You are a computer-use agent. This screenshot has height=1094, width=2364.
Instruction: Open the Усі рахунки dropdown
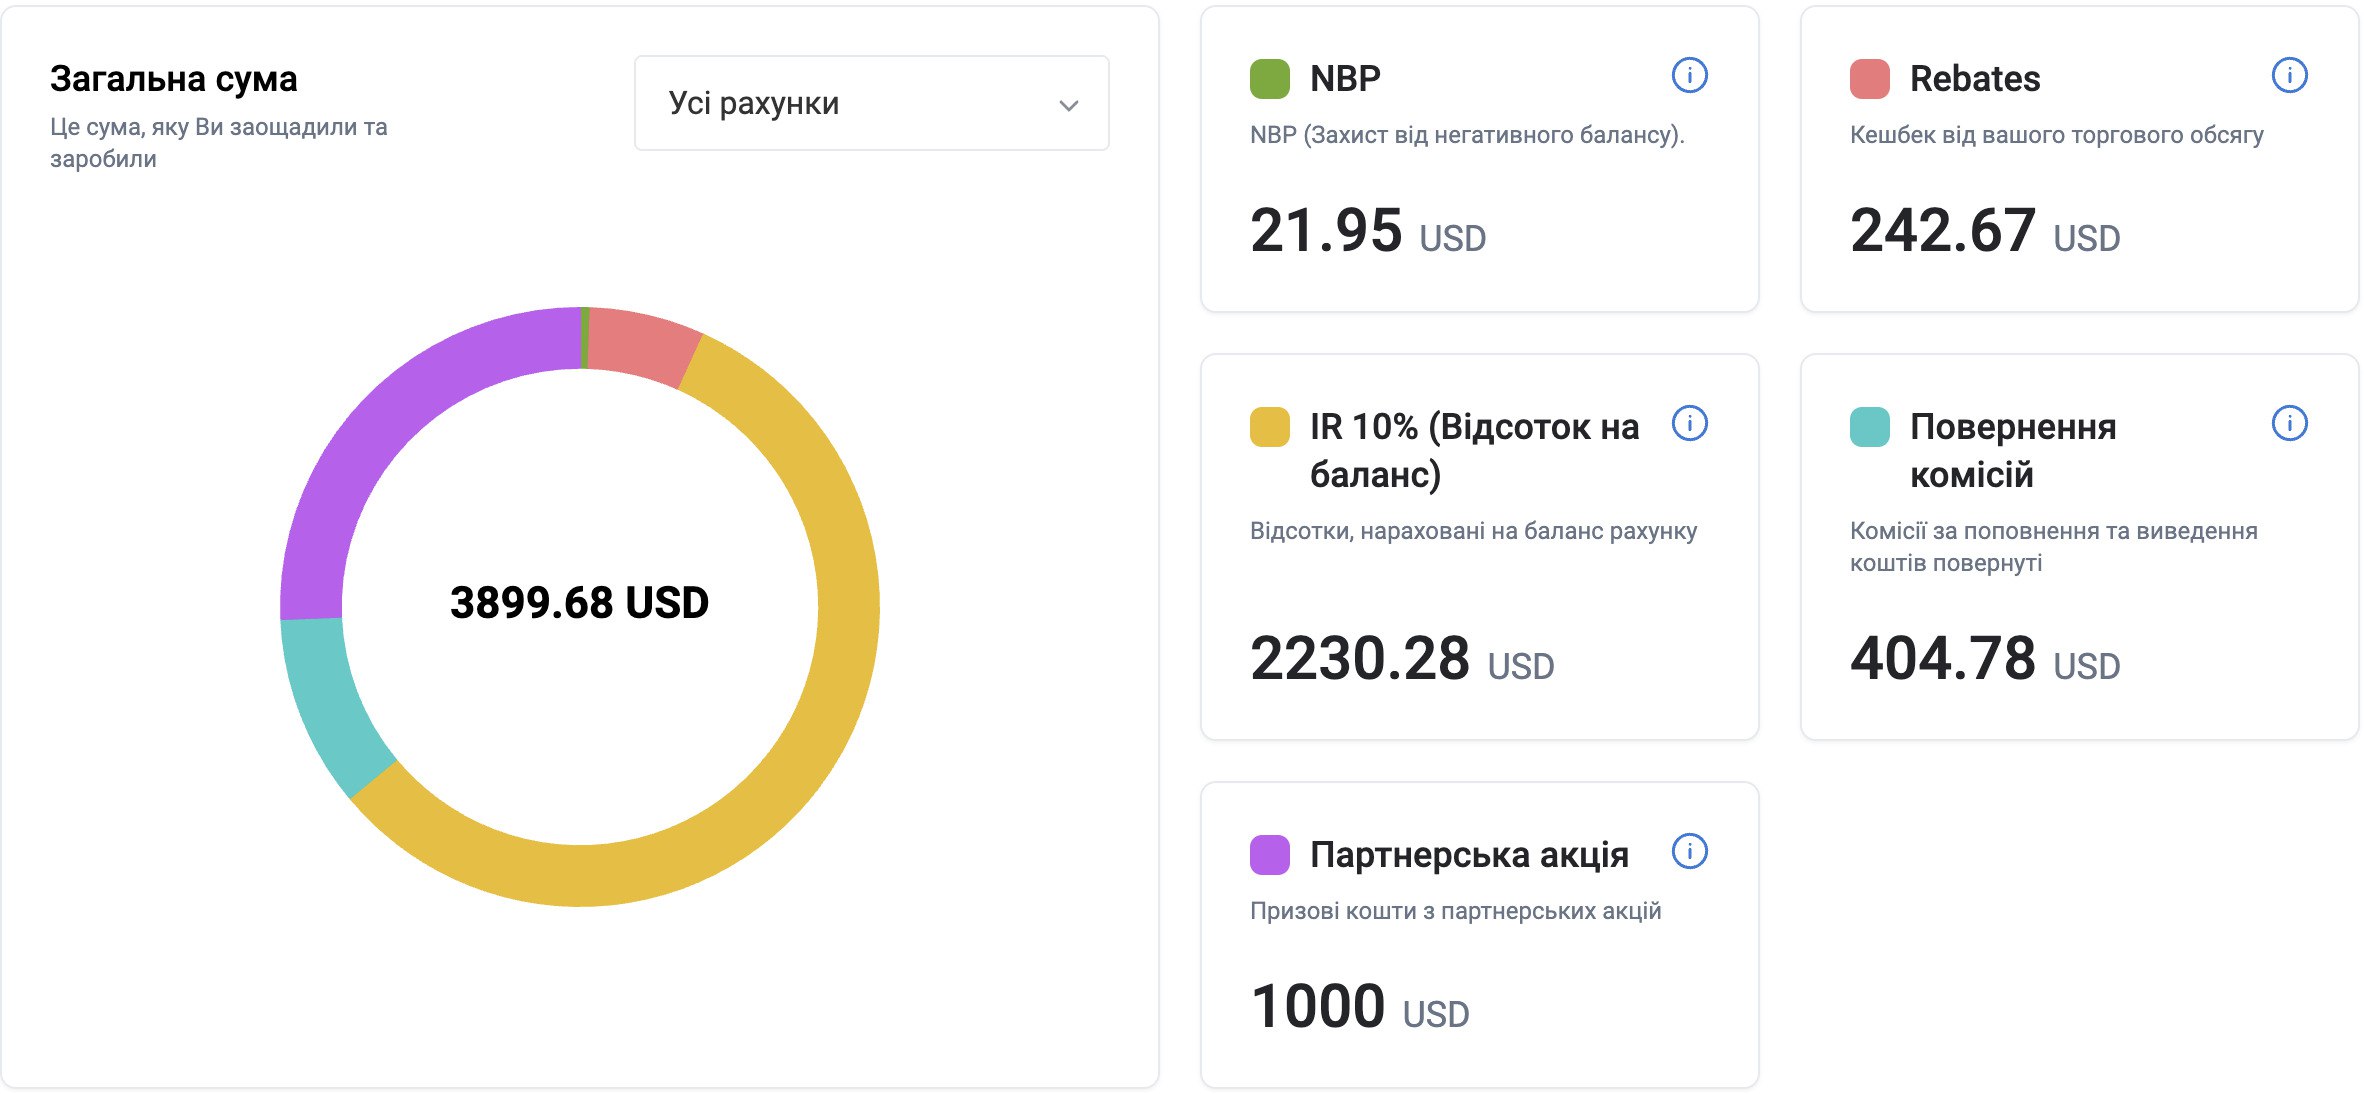pyautogui.click(x=870, y=103)
